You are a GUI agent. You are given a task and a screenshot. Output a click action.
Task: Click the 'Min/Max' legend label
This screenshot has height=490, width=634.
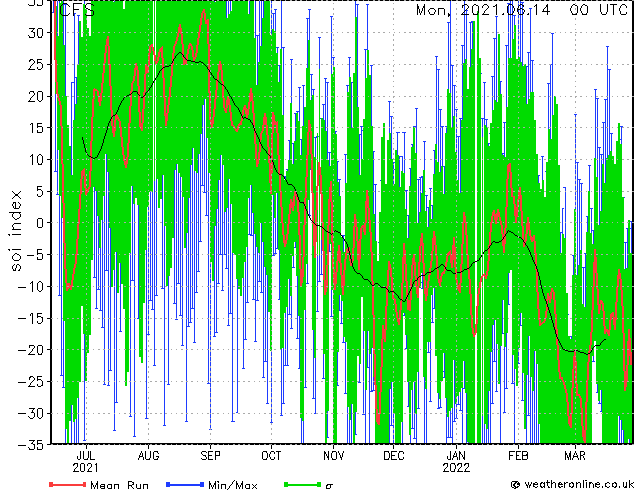pos(233,485)
